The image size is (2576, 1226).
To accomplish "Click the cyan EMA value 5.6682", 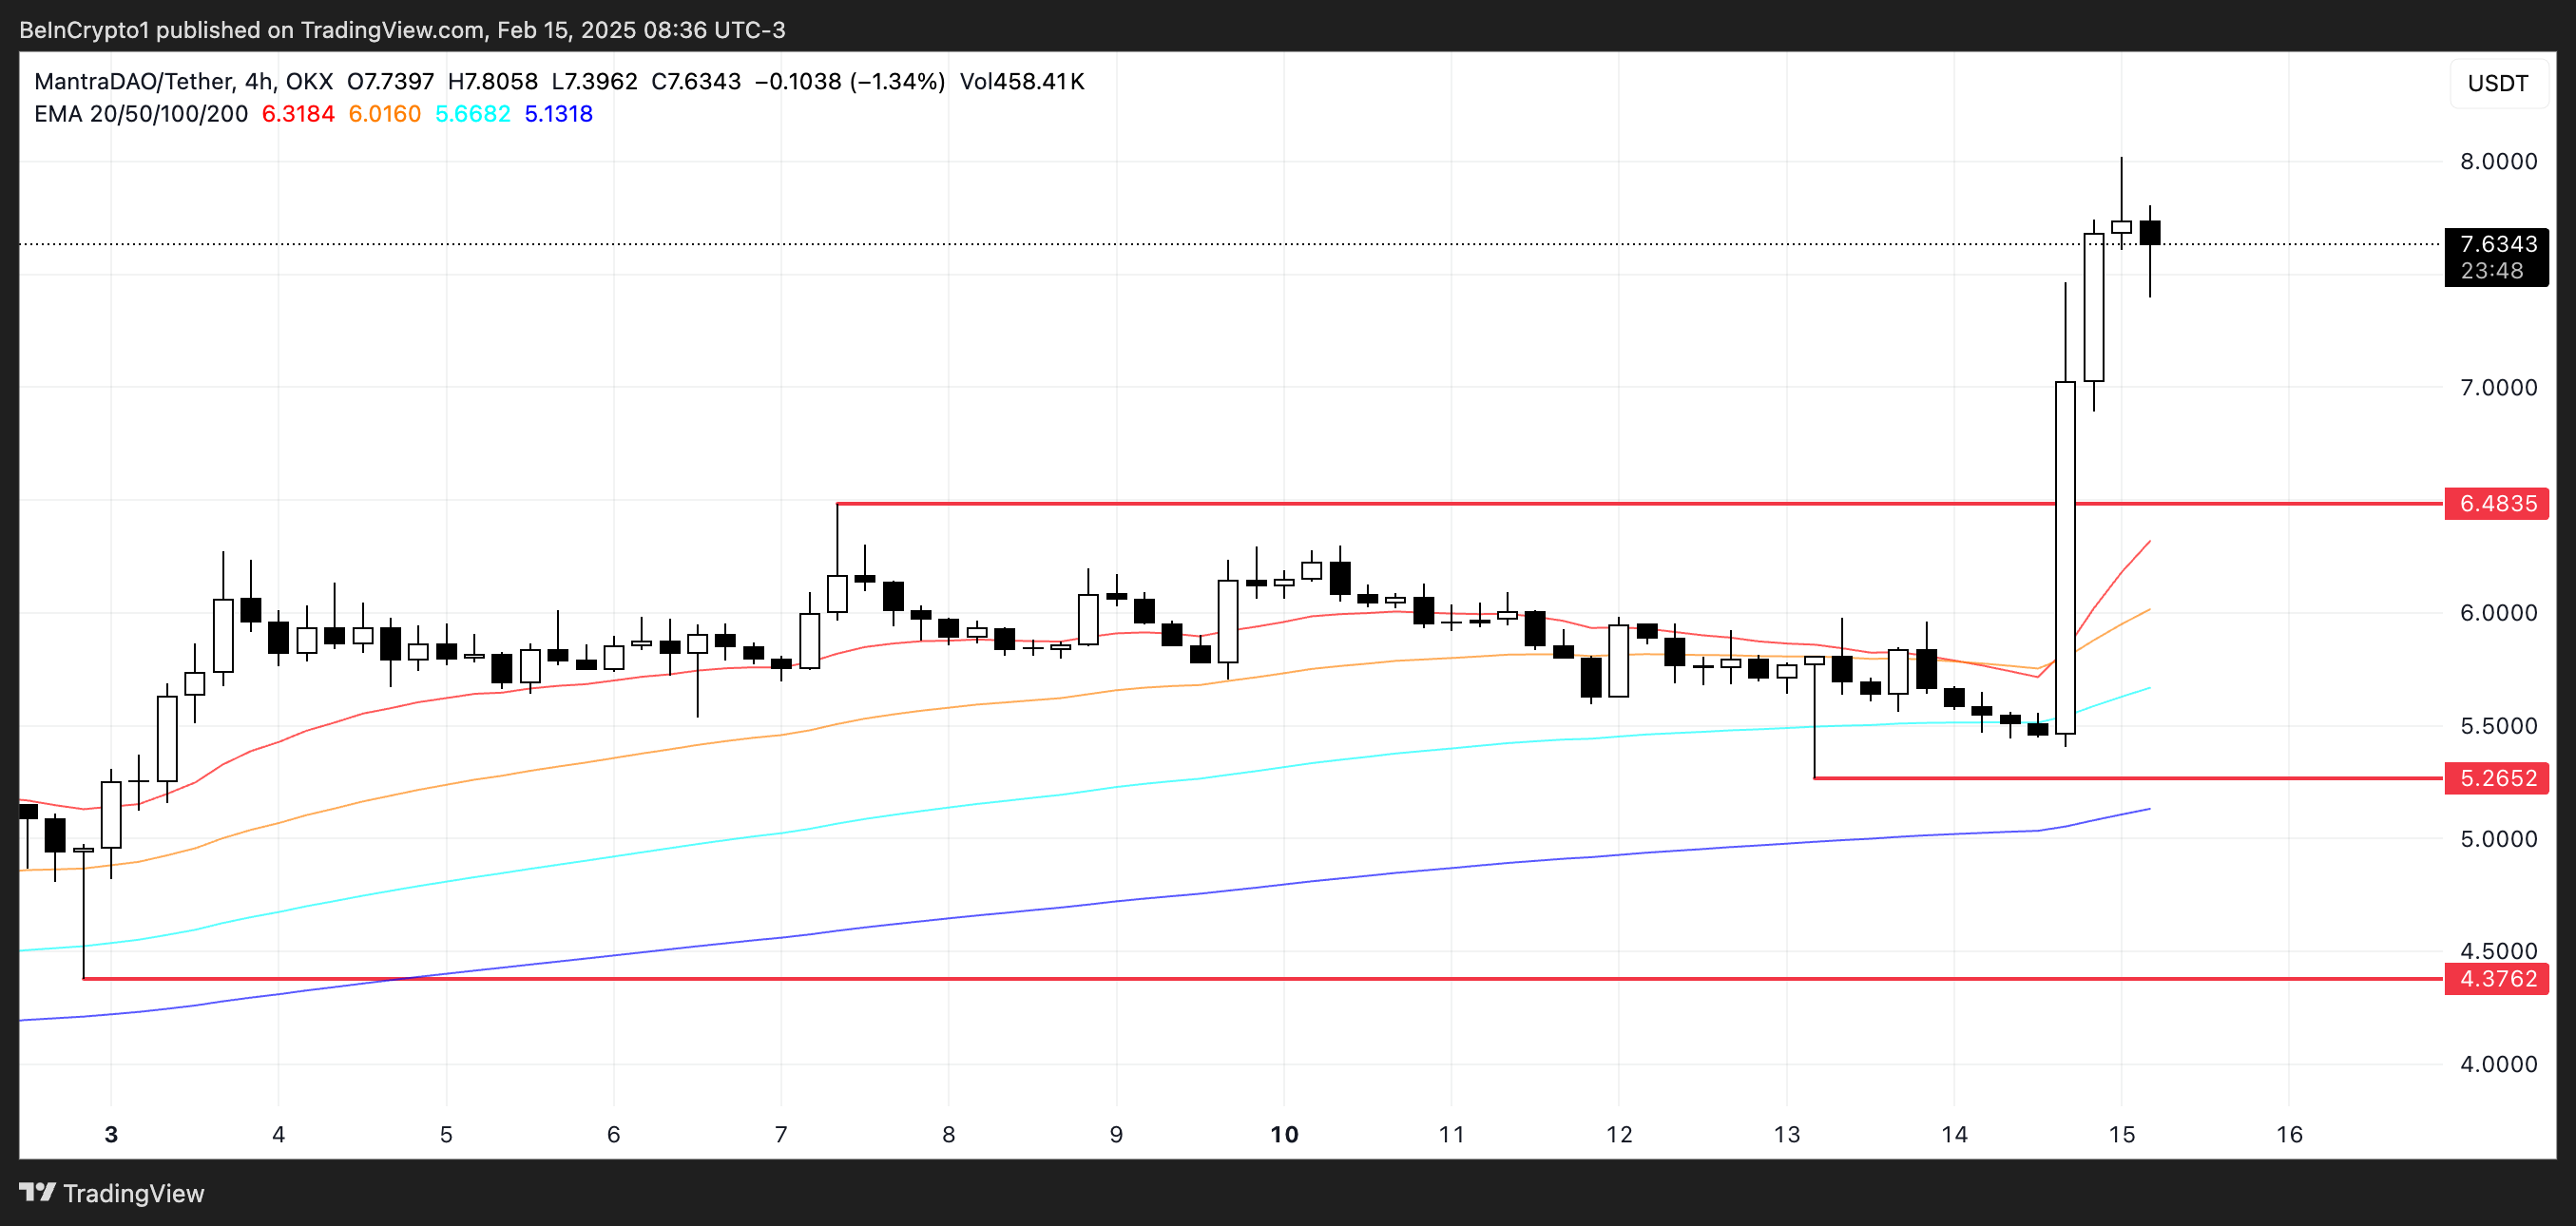I will coord(472,114).
